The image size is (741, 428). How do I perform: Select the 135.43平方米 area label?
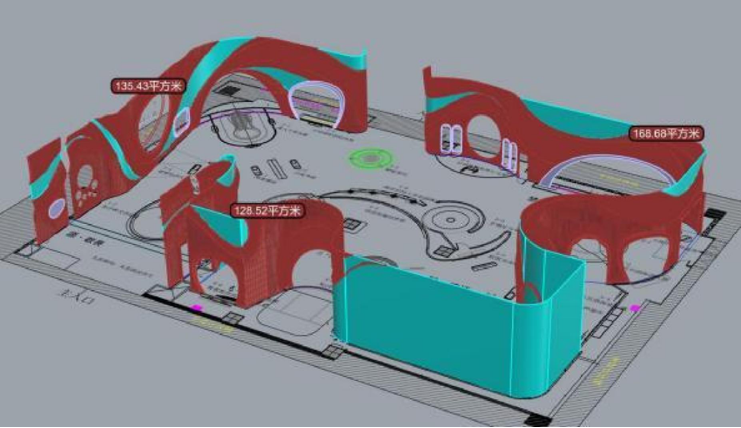point(148,86)
